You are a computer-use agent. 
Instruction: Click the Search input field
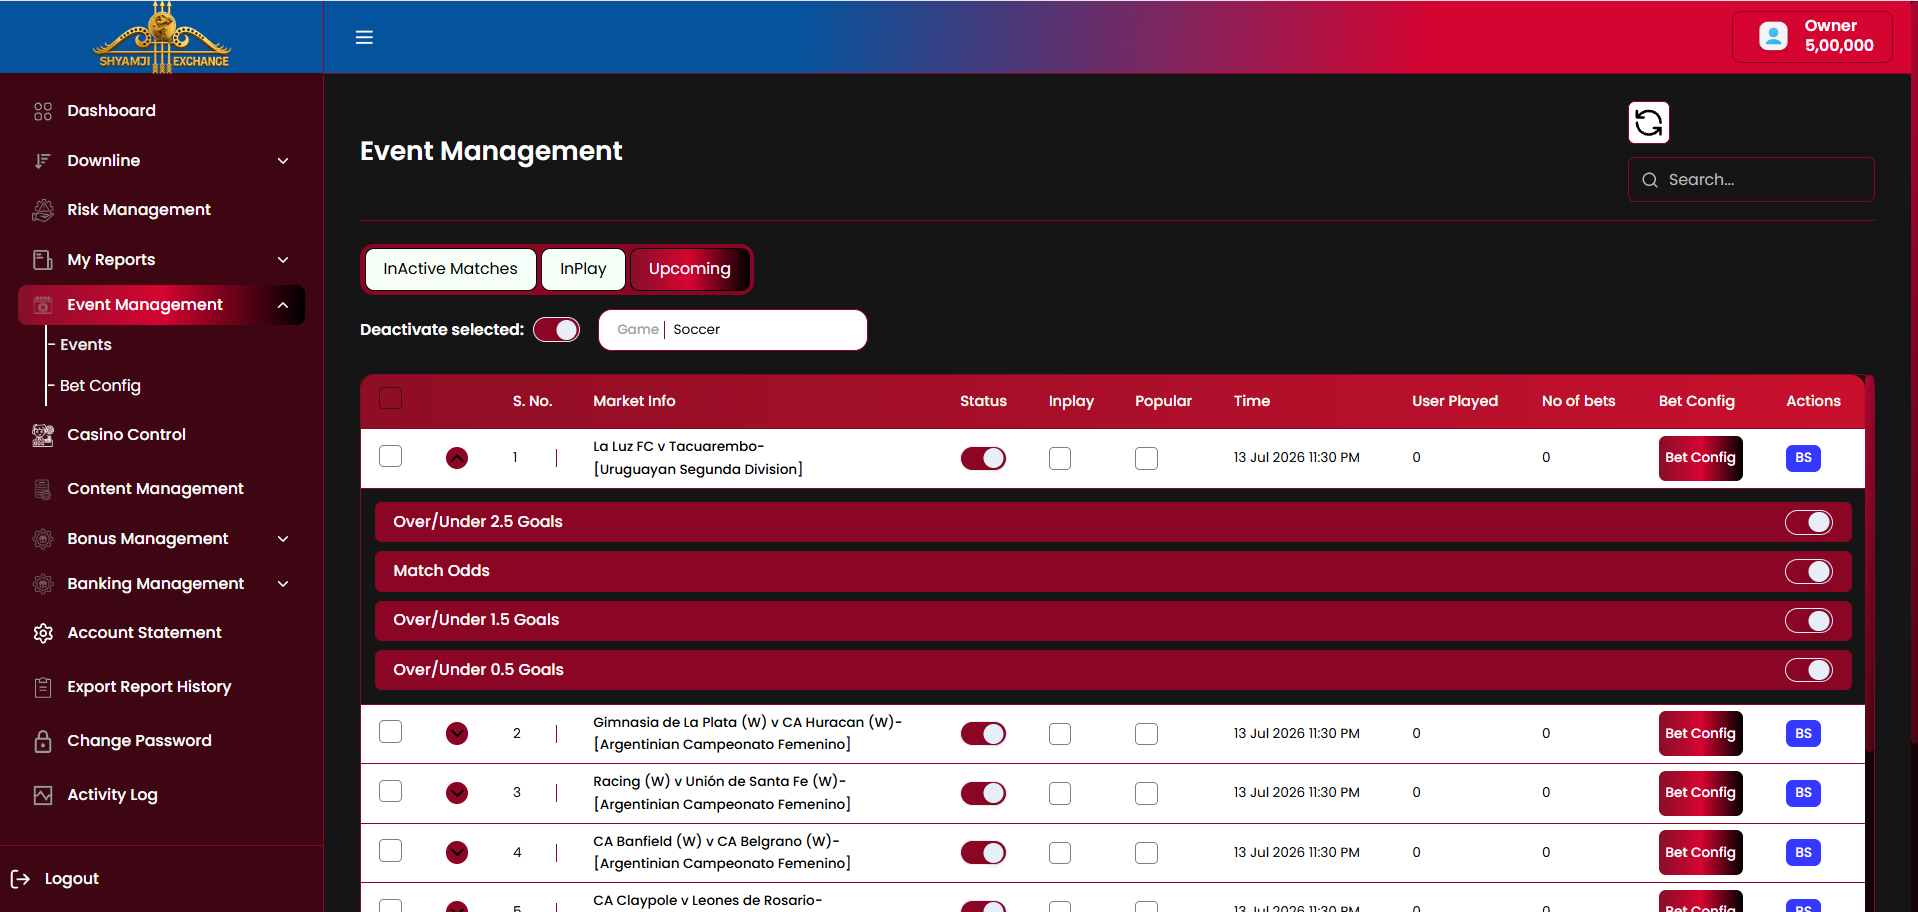tap(1751, 180)
